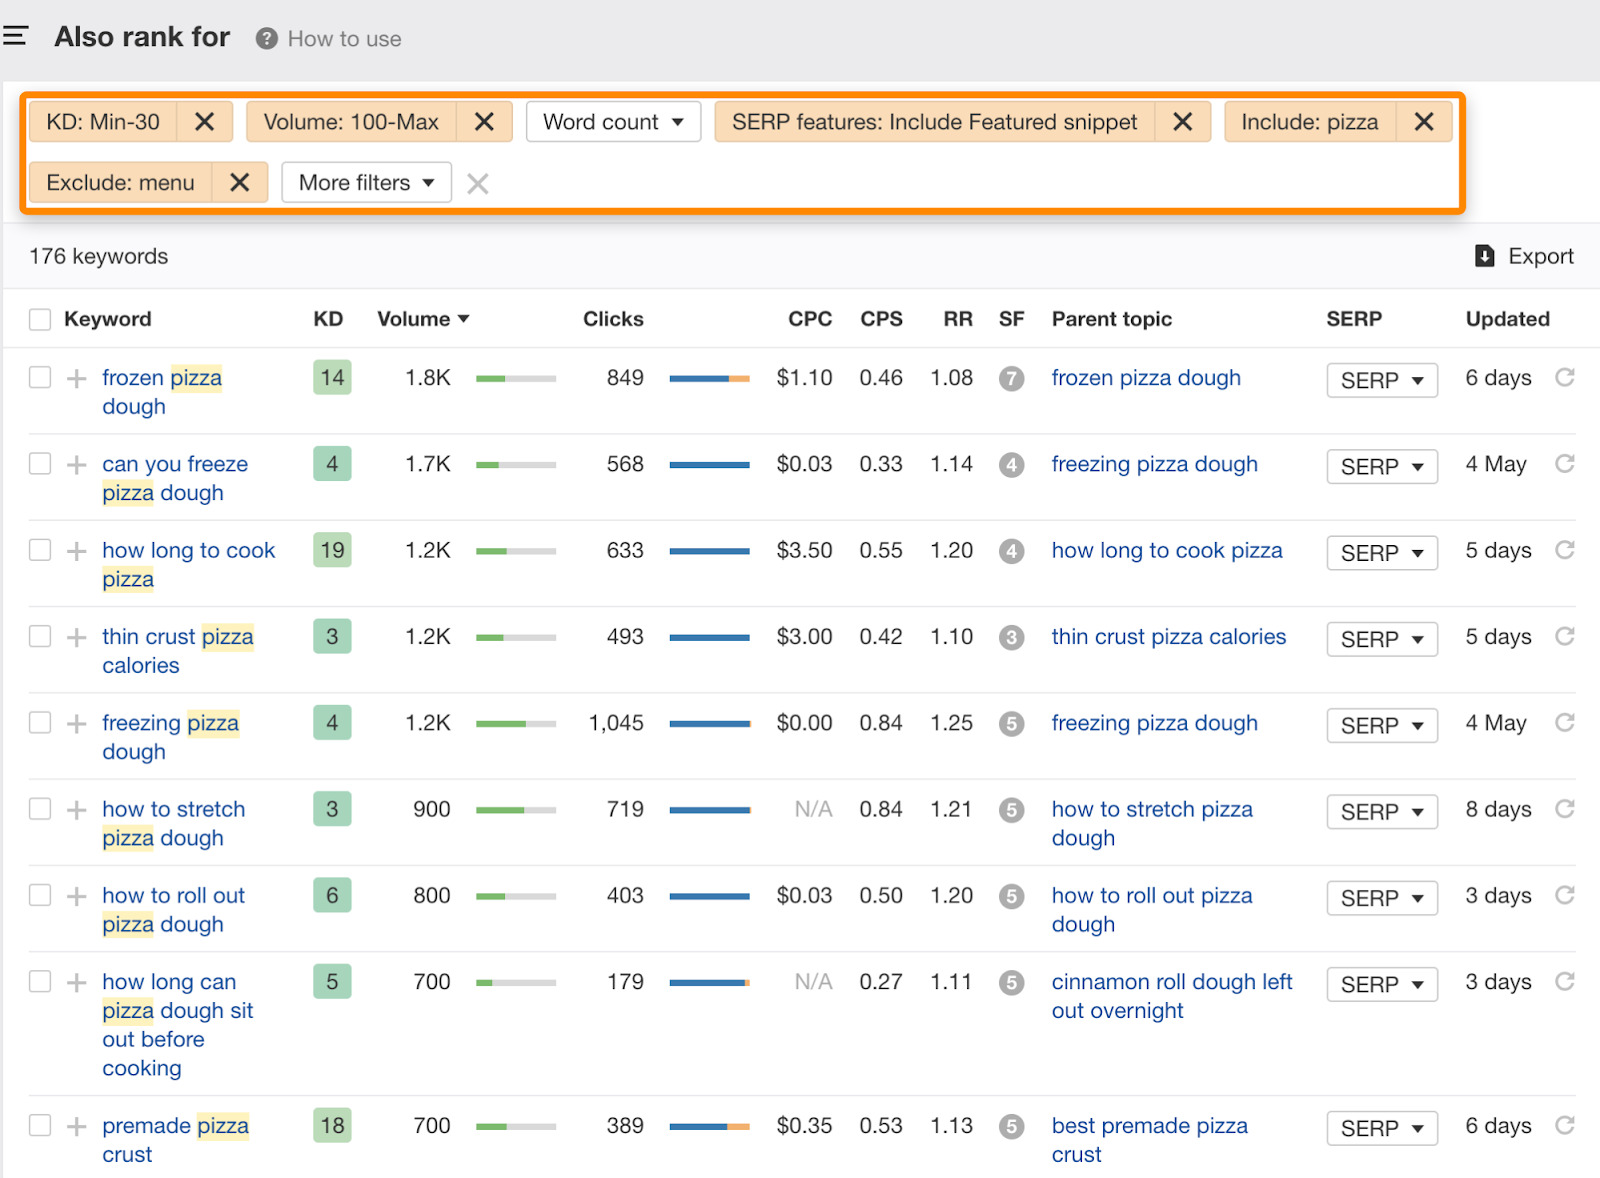Click the plus icon next to frozen pizza dough
1600x1178 pixels.
(x=76, y=379)
